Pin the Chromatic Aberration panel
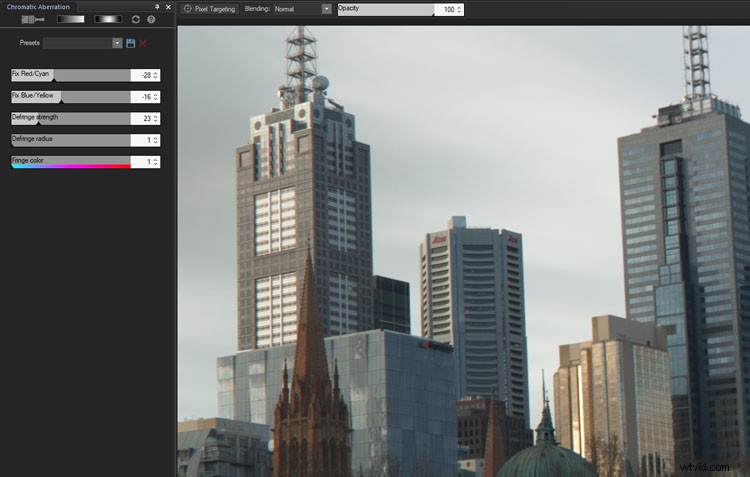This screenshot has height=477, width=750. [157, 7]
